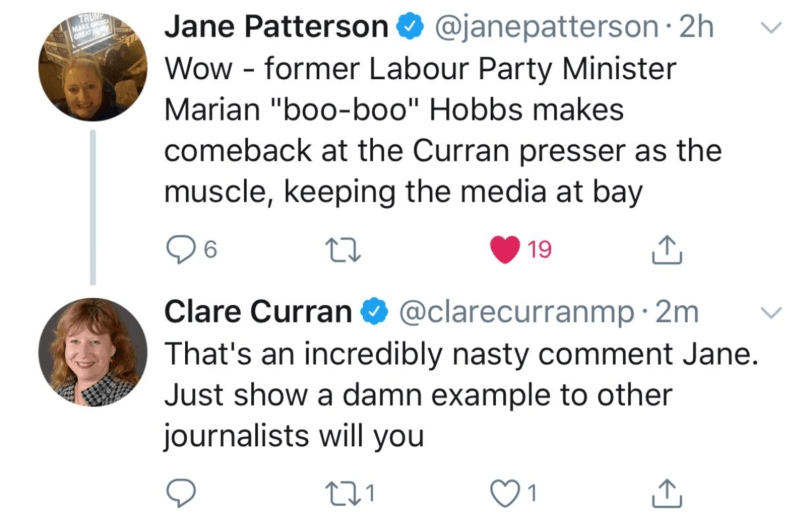This screenshot has width=810, height=519.
Task: Like Clare Curran's reply
Action: tap(507, 491)
